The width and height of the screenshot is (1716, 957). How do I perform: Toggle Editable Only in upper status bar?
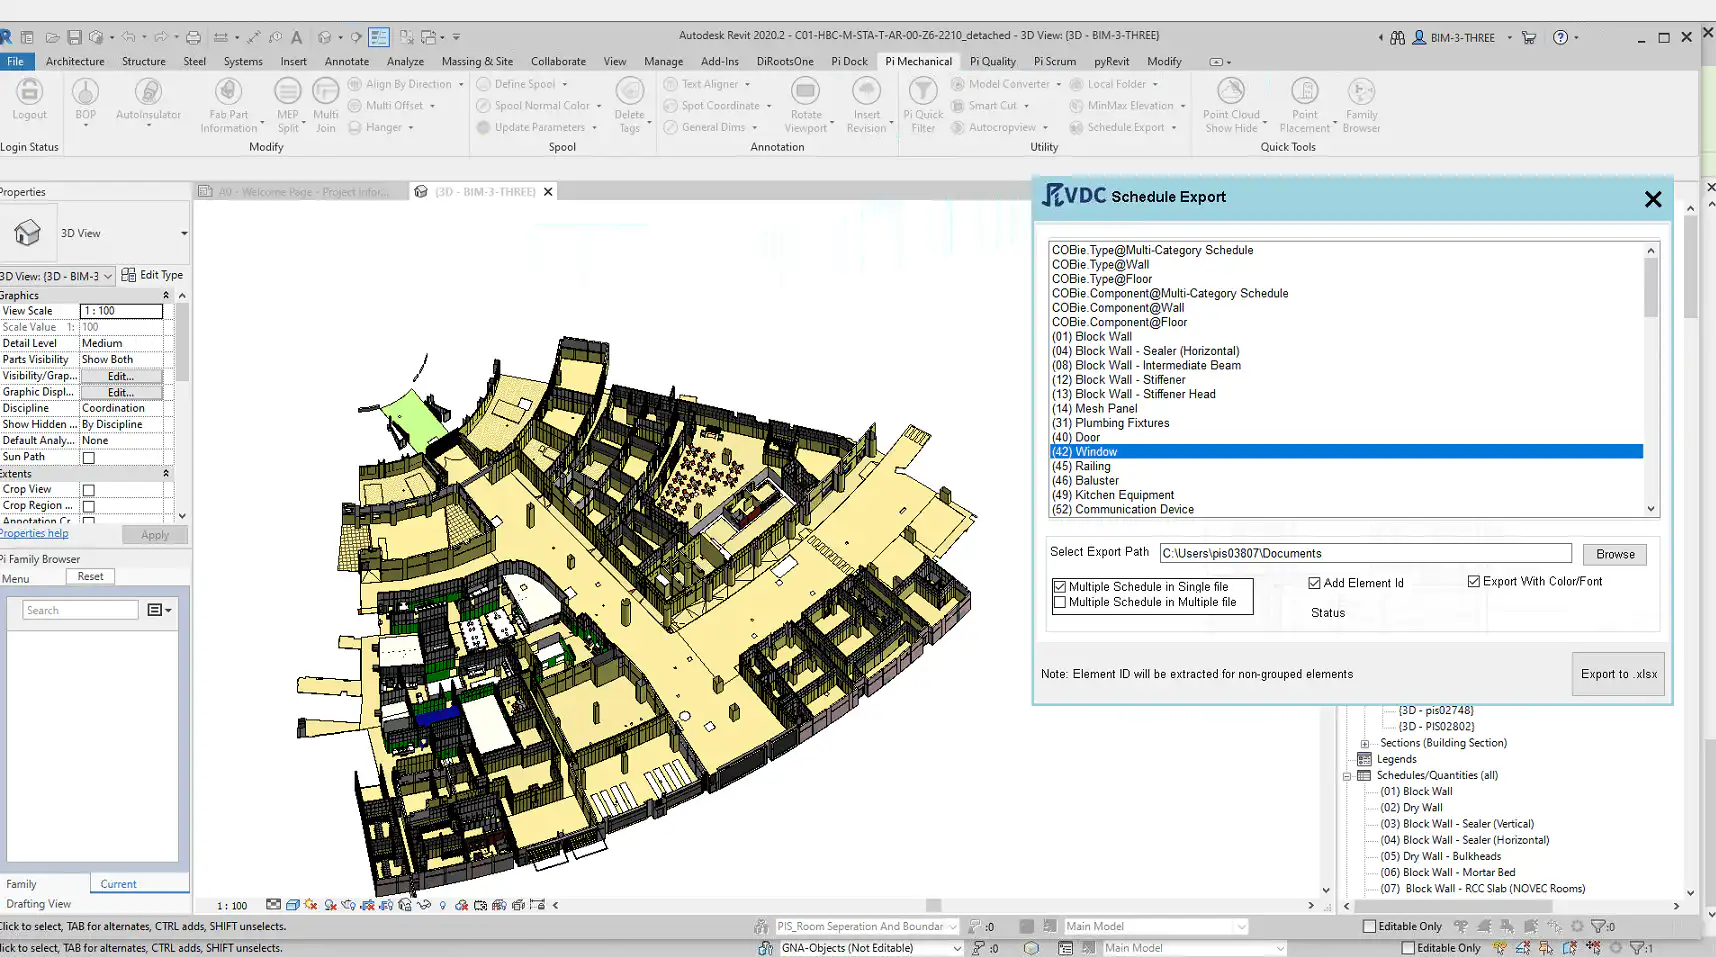[x=1370, y=926]
